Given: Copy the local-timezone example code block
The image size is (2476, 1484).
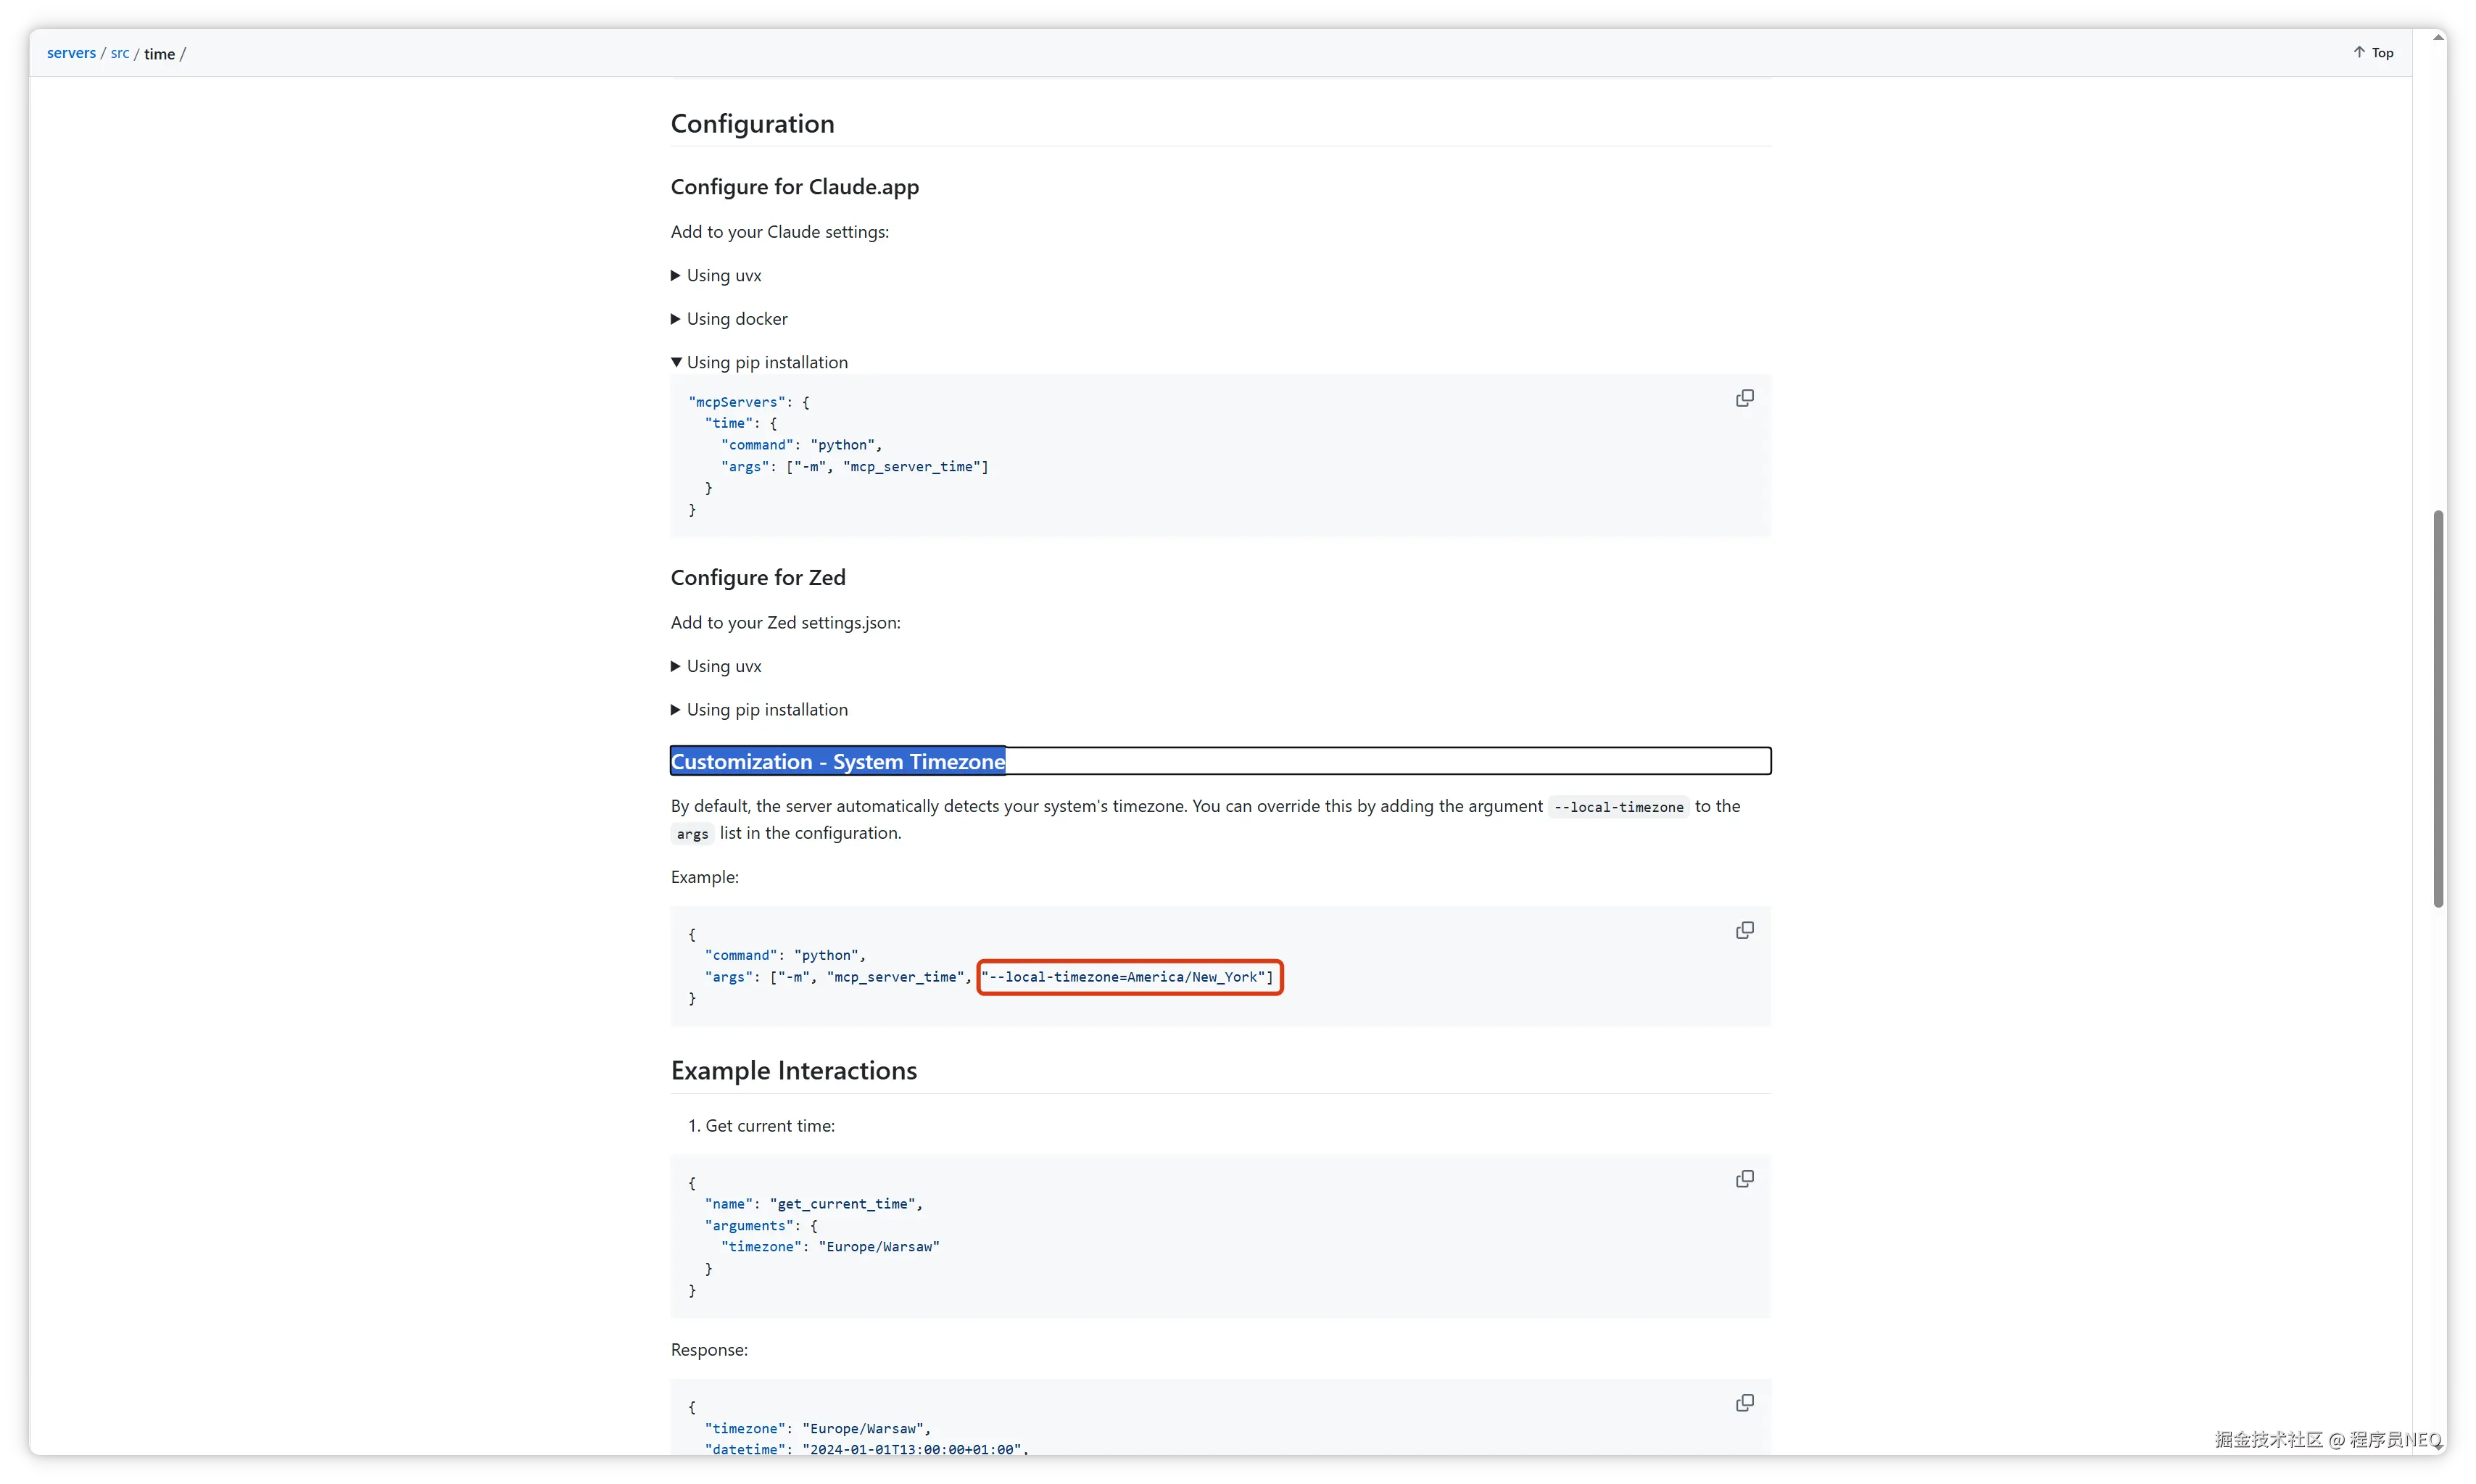Looking at the screenshot, I should click(1744, 930).
